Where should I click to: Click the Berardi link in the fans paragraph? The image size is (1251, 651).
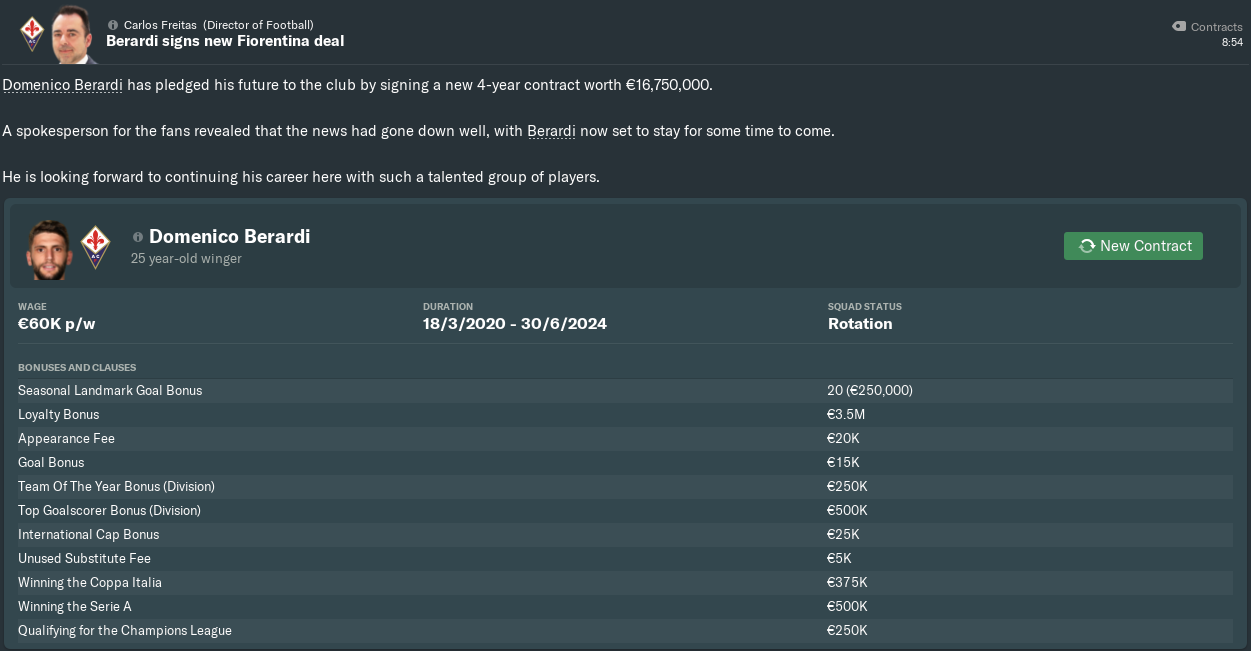(x=551, y=131)
